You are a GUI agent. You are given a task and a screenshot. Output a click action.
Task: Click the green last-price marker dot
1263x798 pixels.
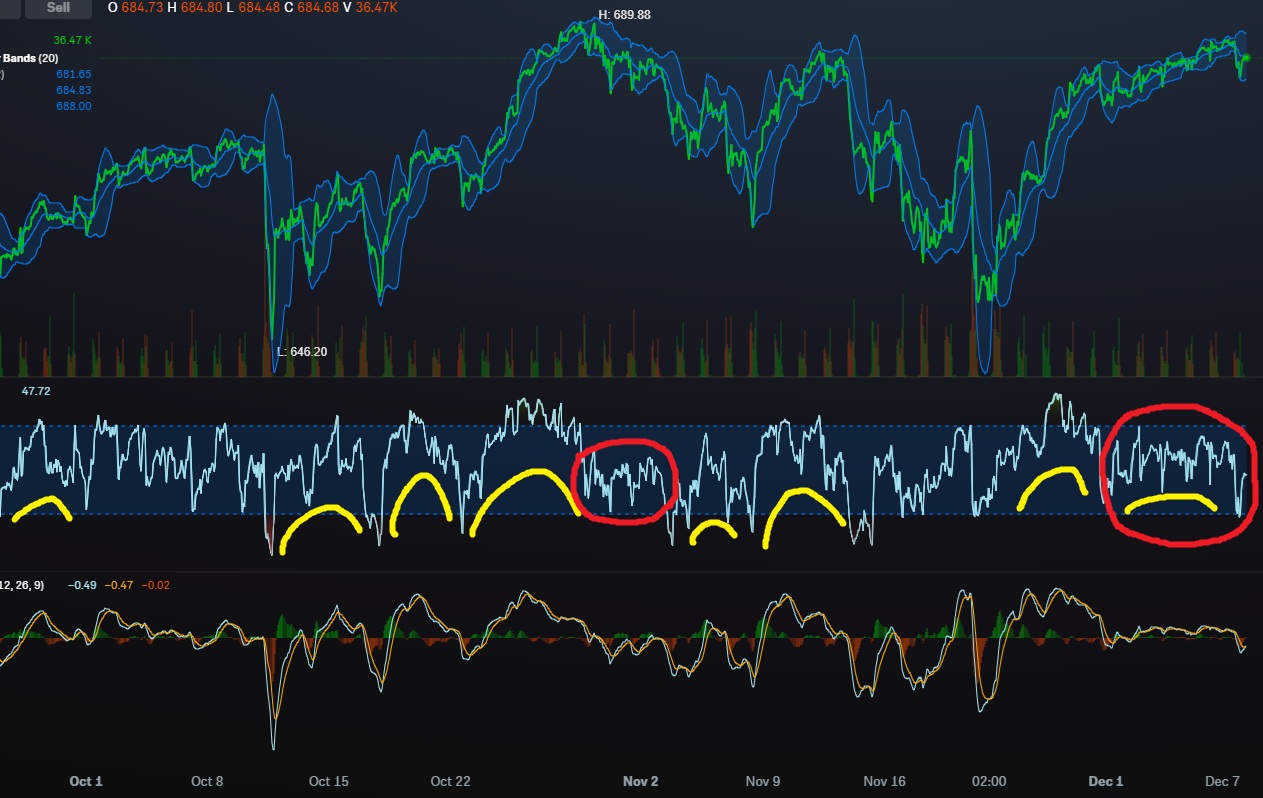tap(1247, 57)
